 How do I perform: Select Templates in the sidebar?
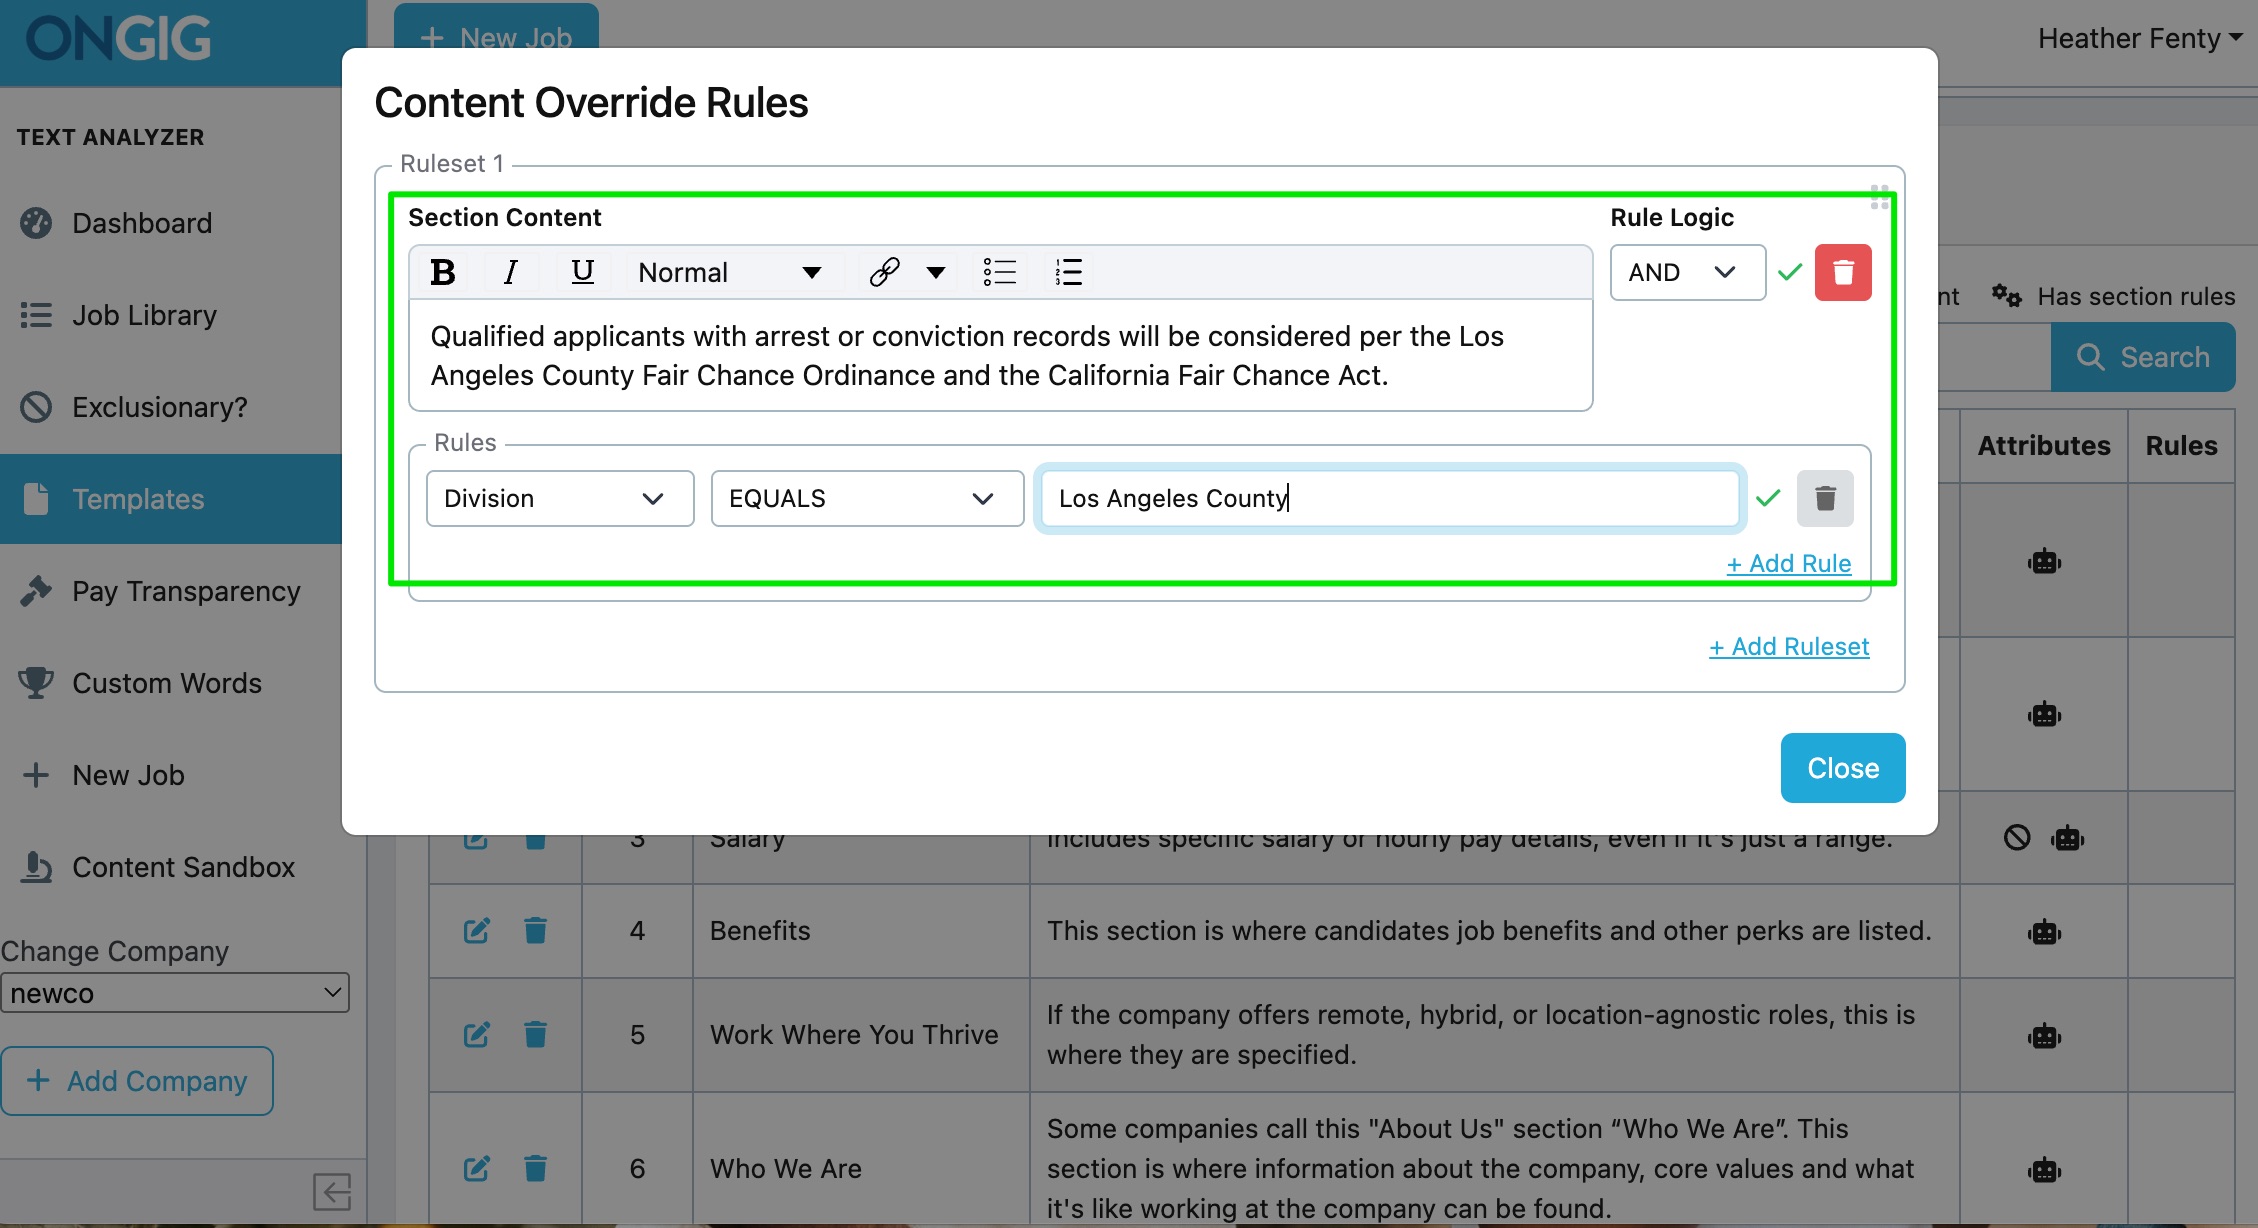point(137,498)
